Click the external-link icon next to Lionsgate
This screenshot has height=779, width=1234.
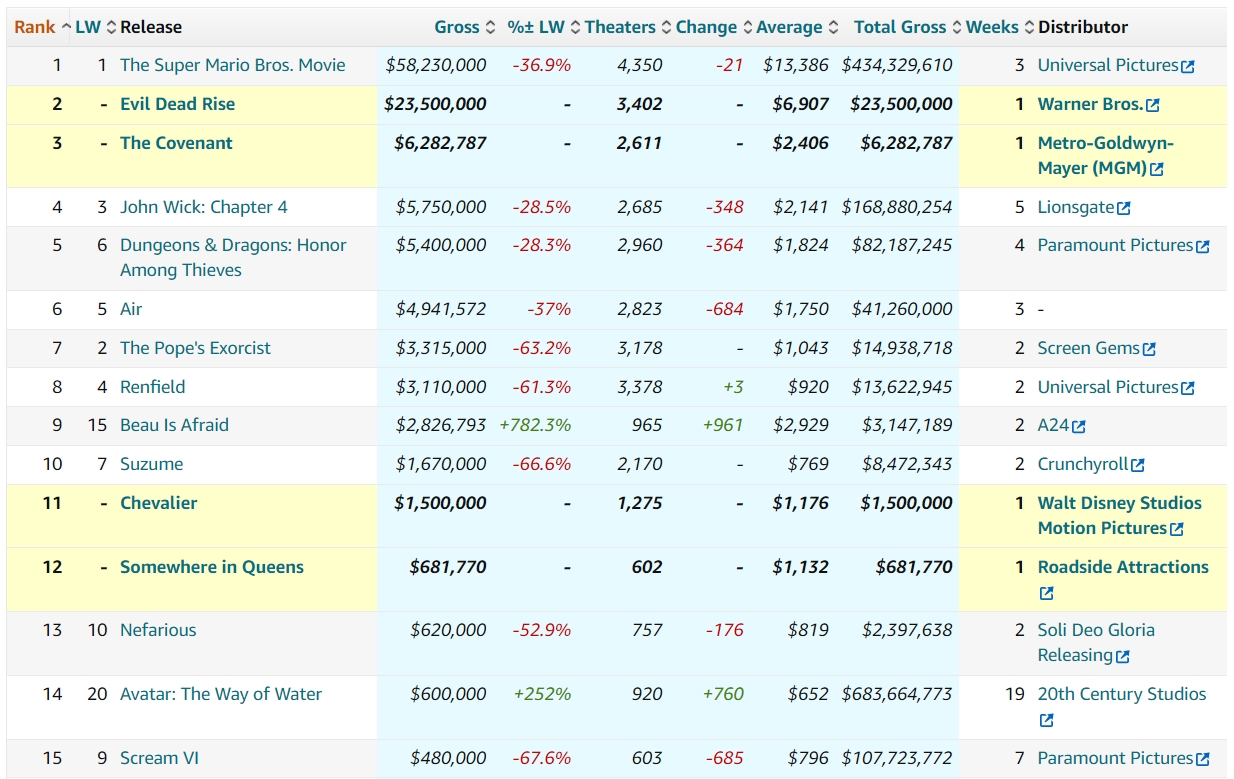pos(1124,208)
